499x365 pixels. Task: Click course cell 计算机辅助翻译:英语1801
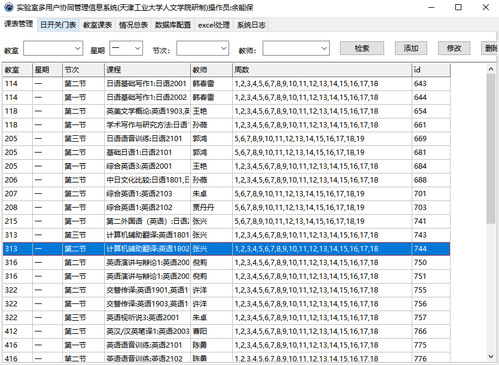tap(147, 235)
